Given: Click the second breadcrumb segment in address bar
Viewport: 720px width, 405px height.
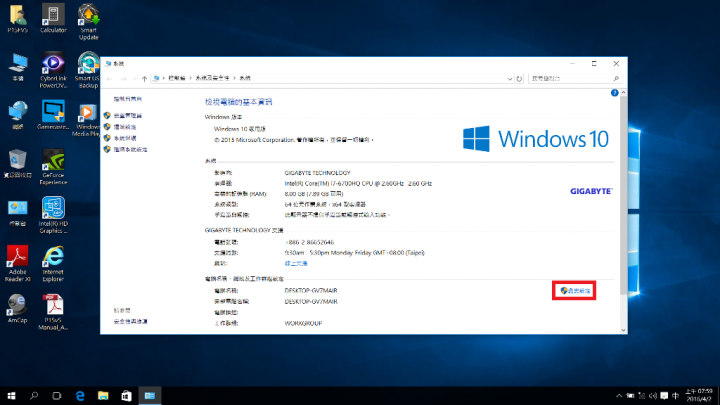Looking at the screenshot, I should point(212,79).
